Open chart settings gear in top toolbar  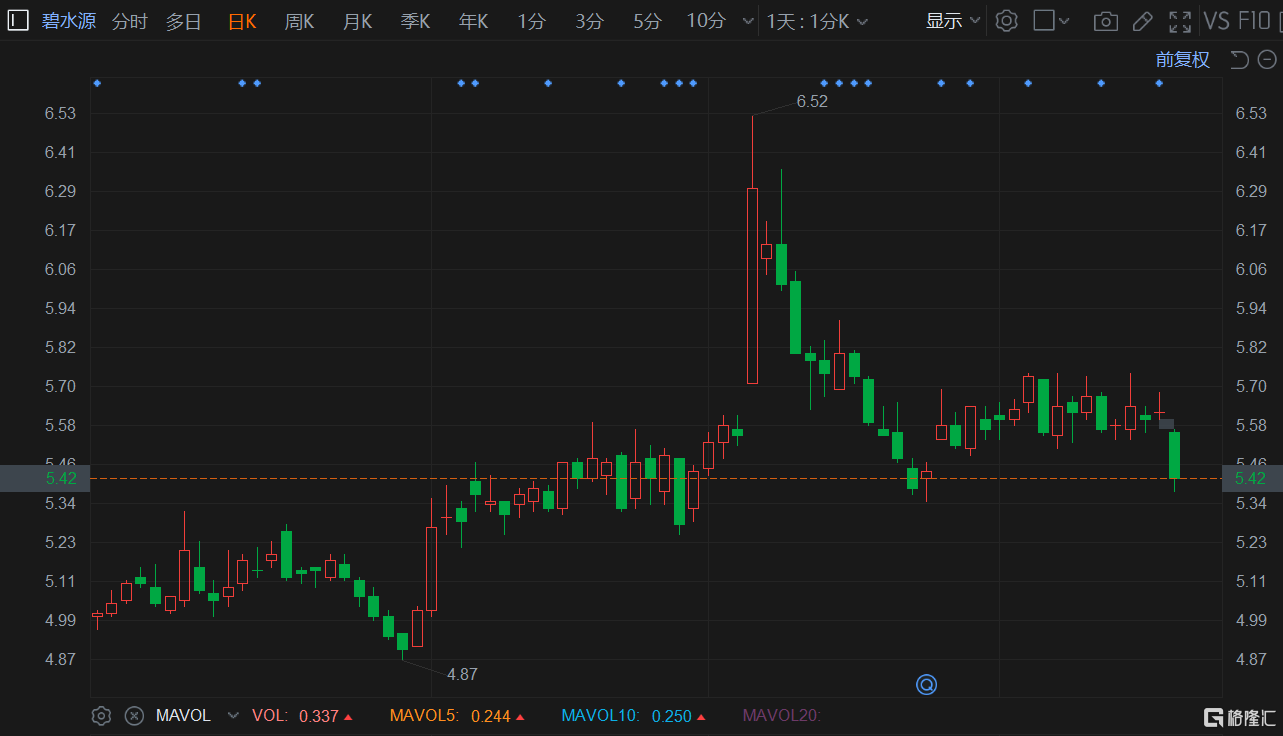tap(1007, 21)
